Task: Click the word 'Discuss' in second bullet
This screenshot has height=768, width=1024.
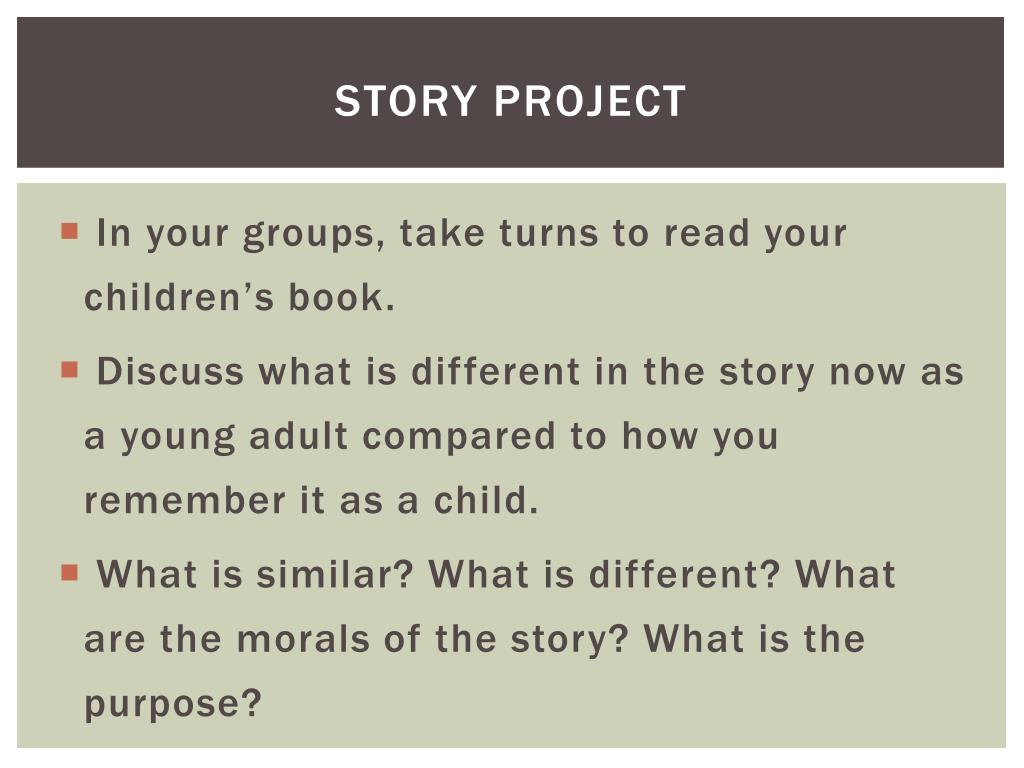Action: (x=170, y=371)
